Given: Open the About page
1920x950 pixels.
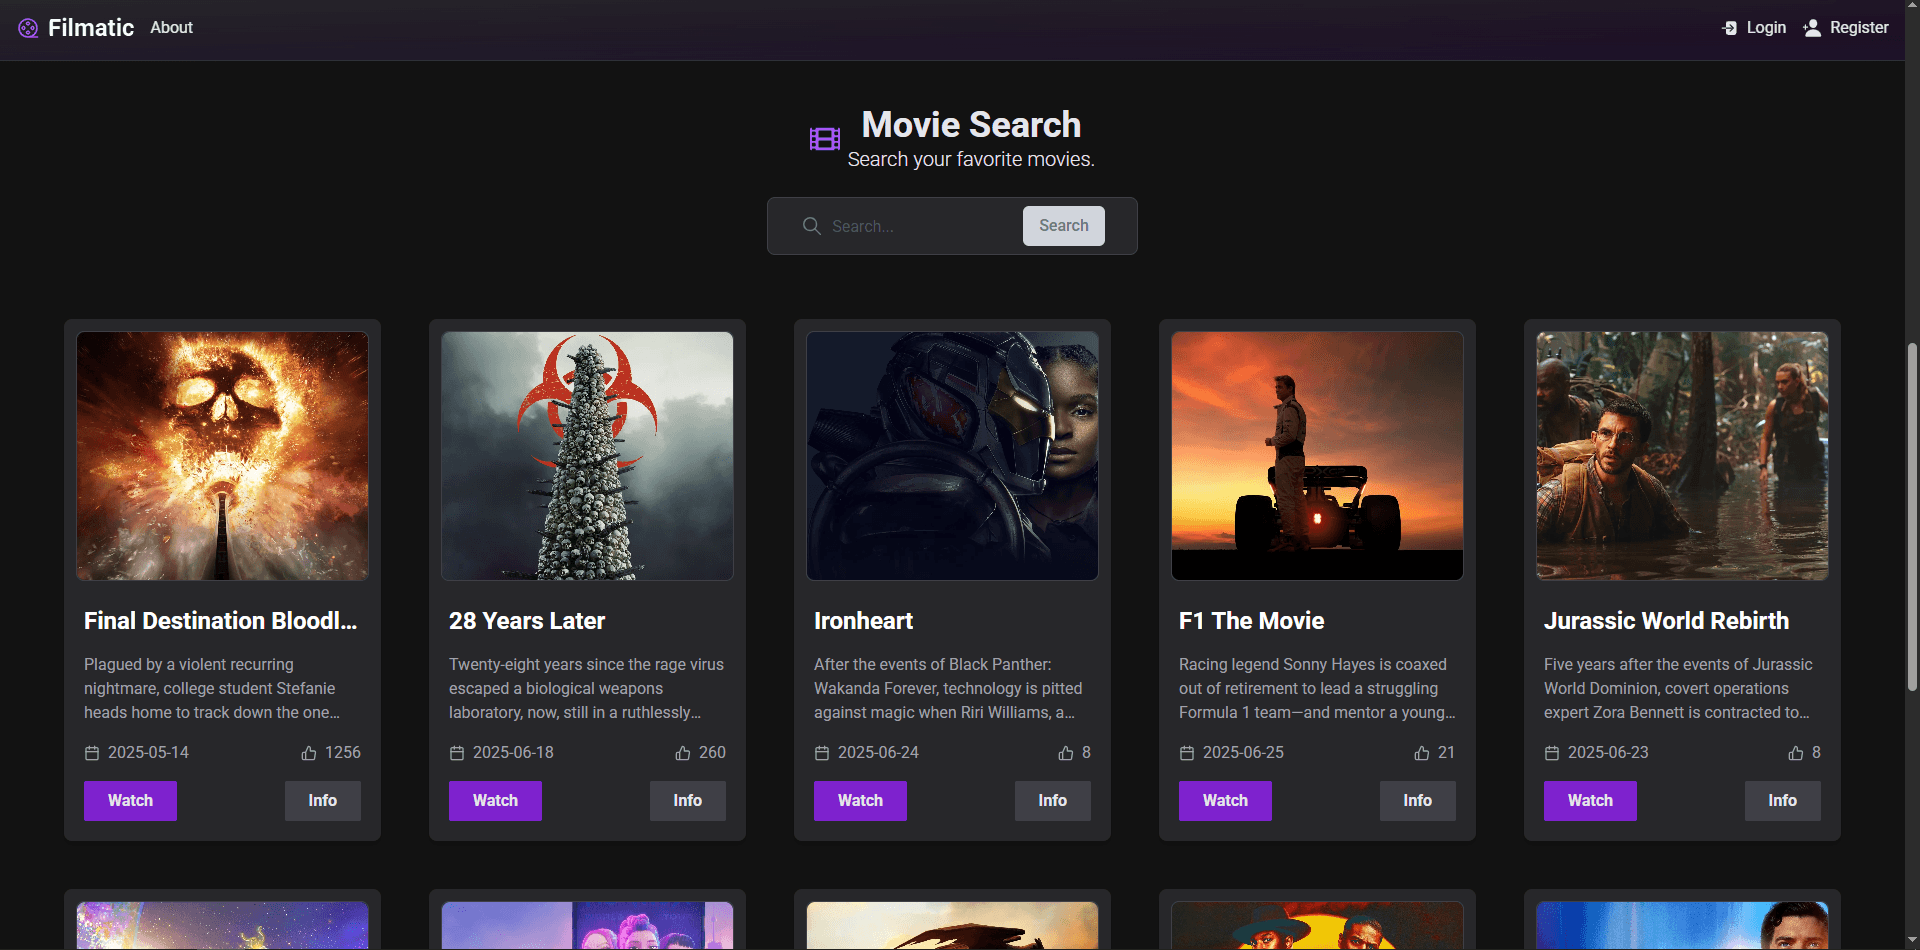Looking at the screenshot, I should coord(171,28).
